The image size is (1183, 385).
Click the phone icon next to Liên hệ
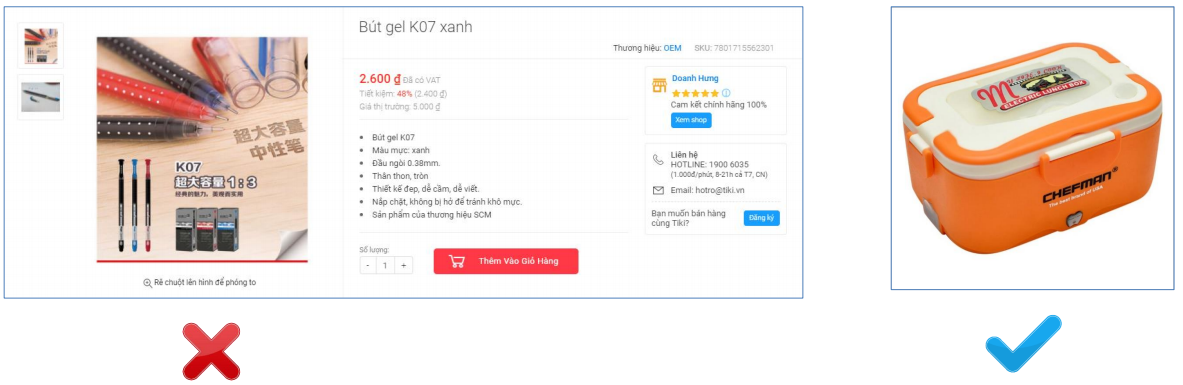click(658, 159)
